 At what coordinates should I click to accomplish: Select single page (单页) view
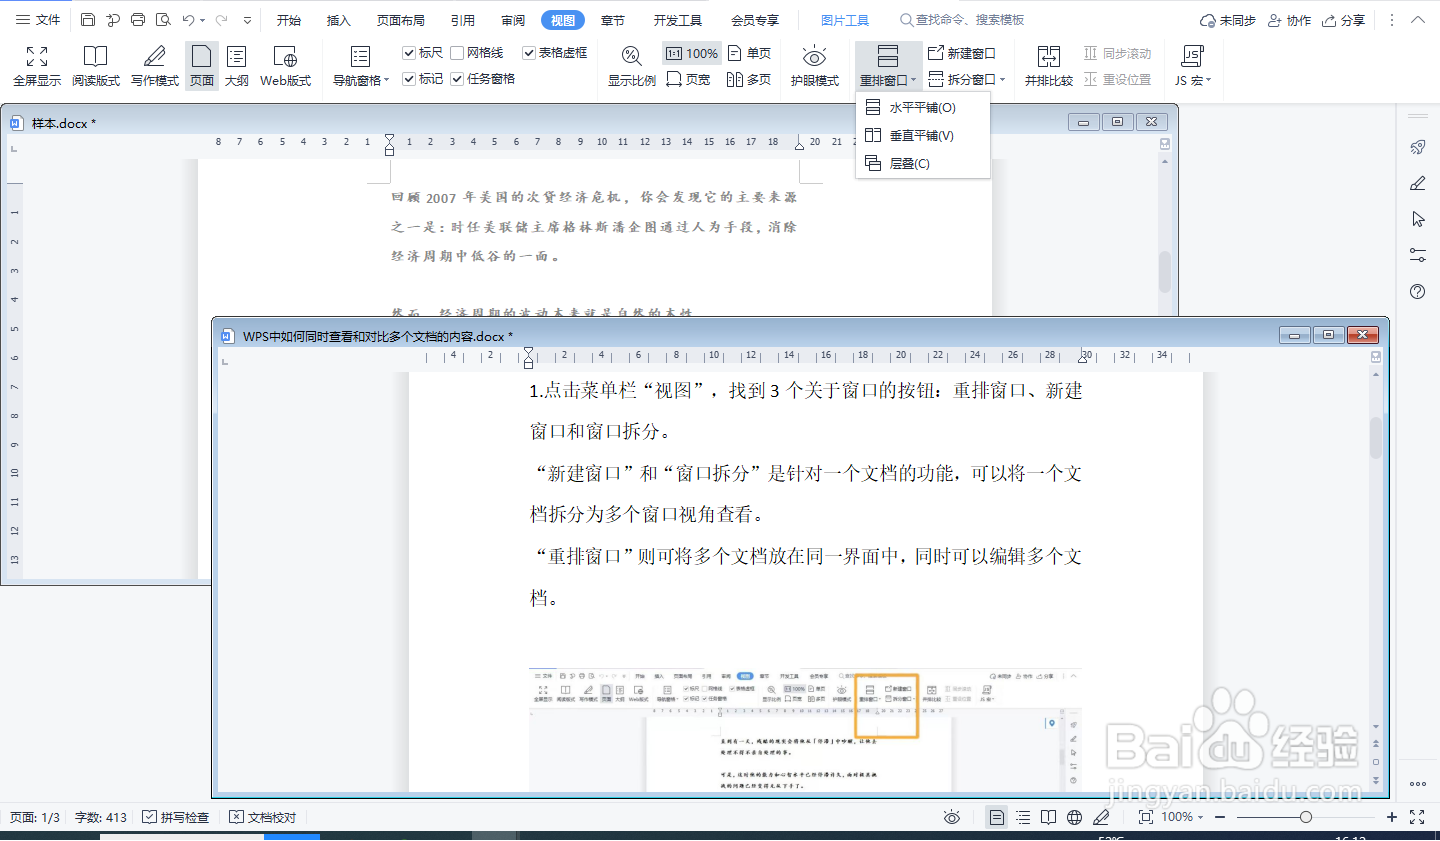(749, 53)
